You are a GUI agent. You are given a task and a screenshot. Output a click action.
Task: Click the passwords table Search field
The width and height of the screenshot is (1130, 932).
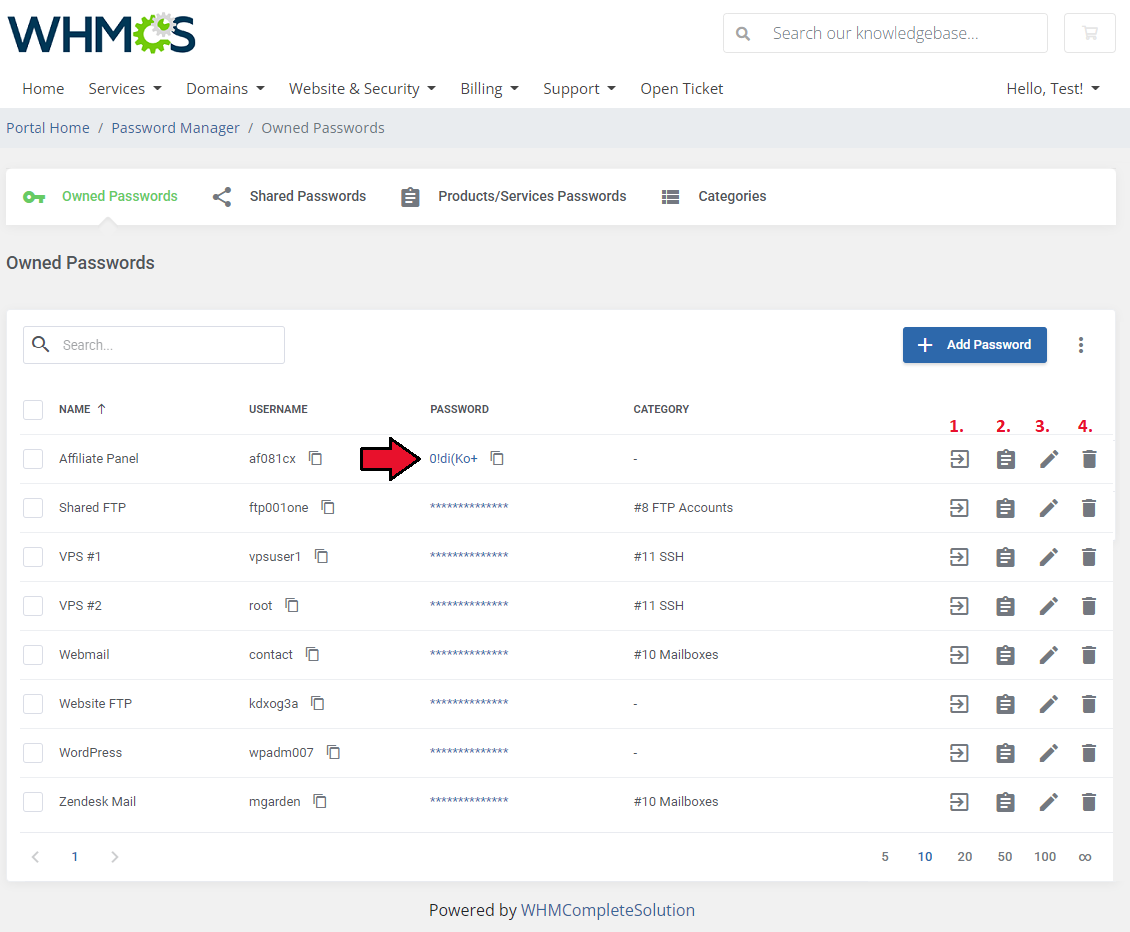(x=154, y=345)
